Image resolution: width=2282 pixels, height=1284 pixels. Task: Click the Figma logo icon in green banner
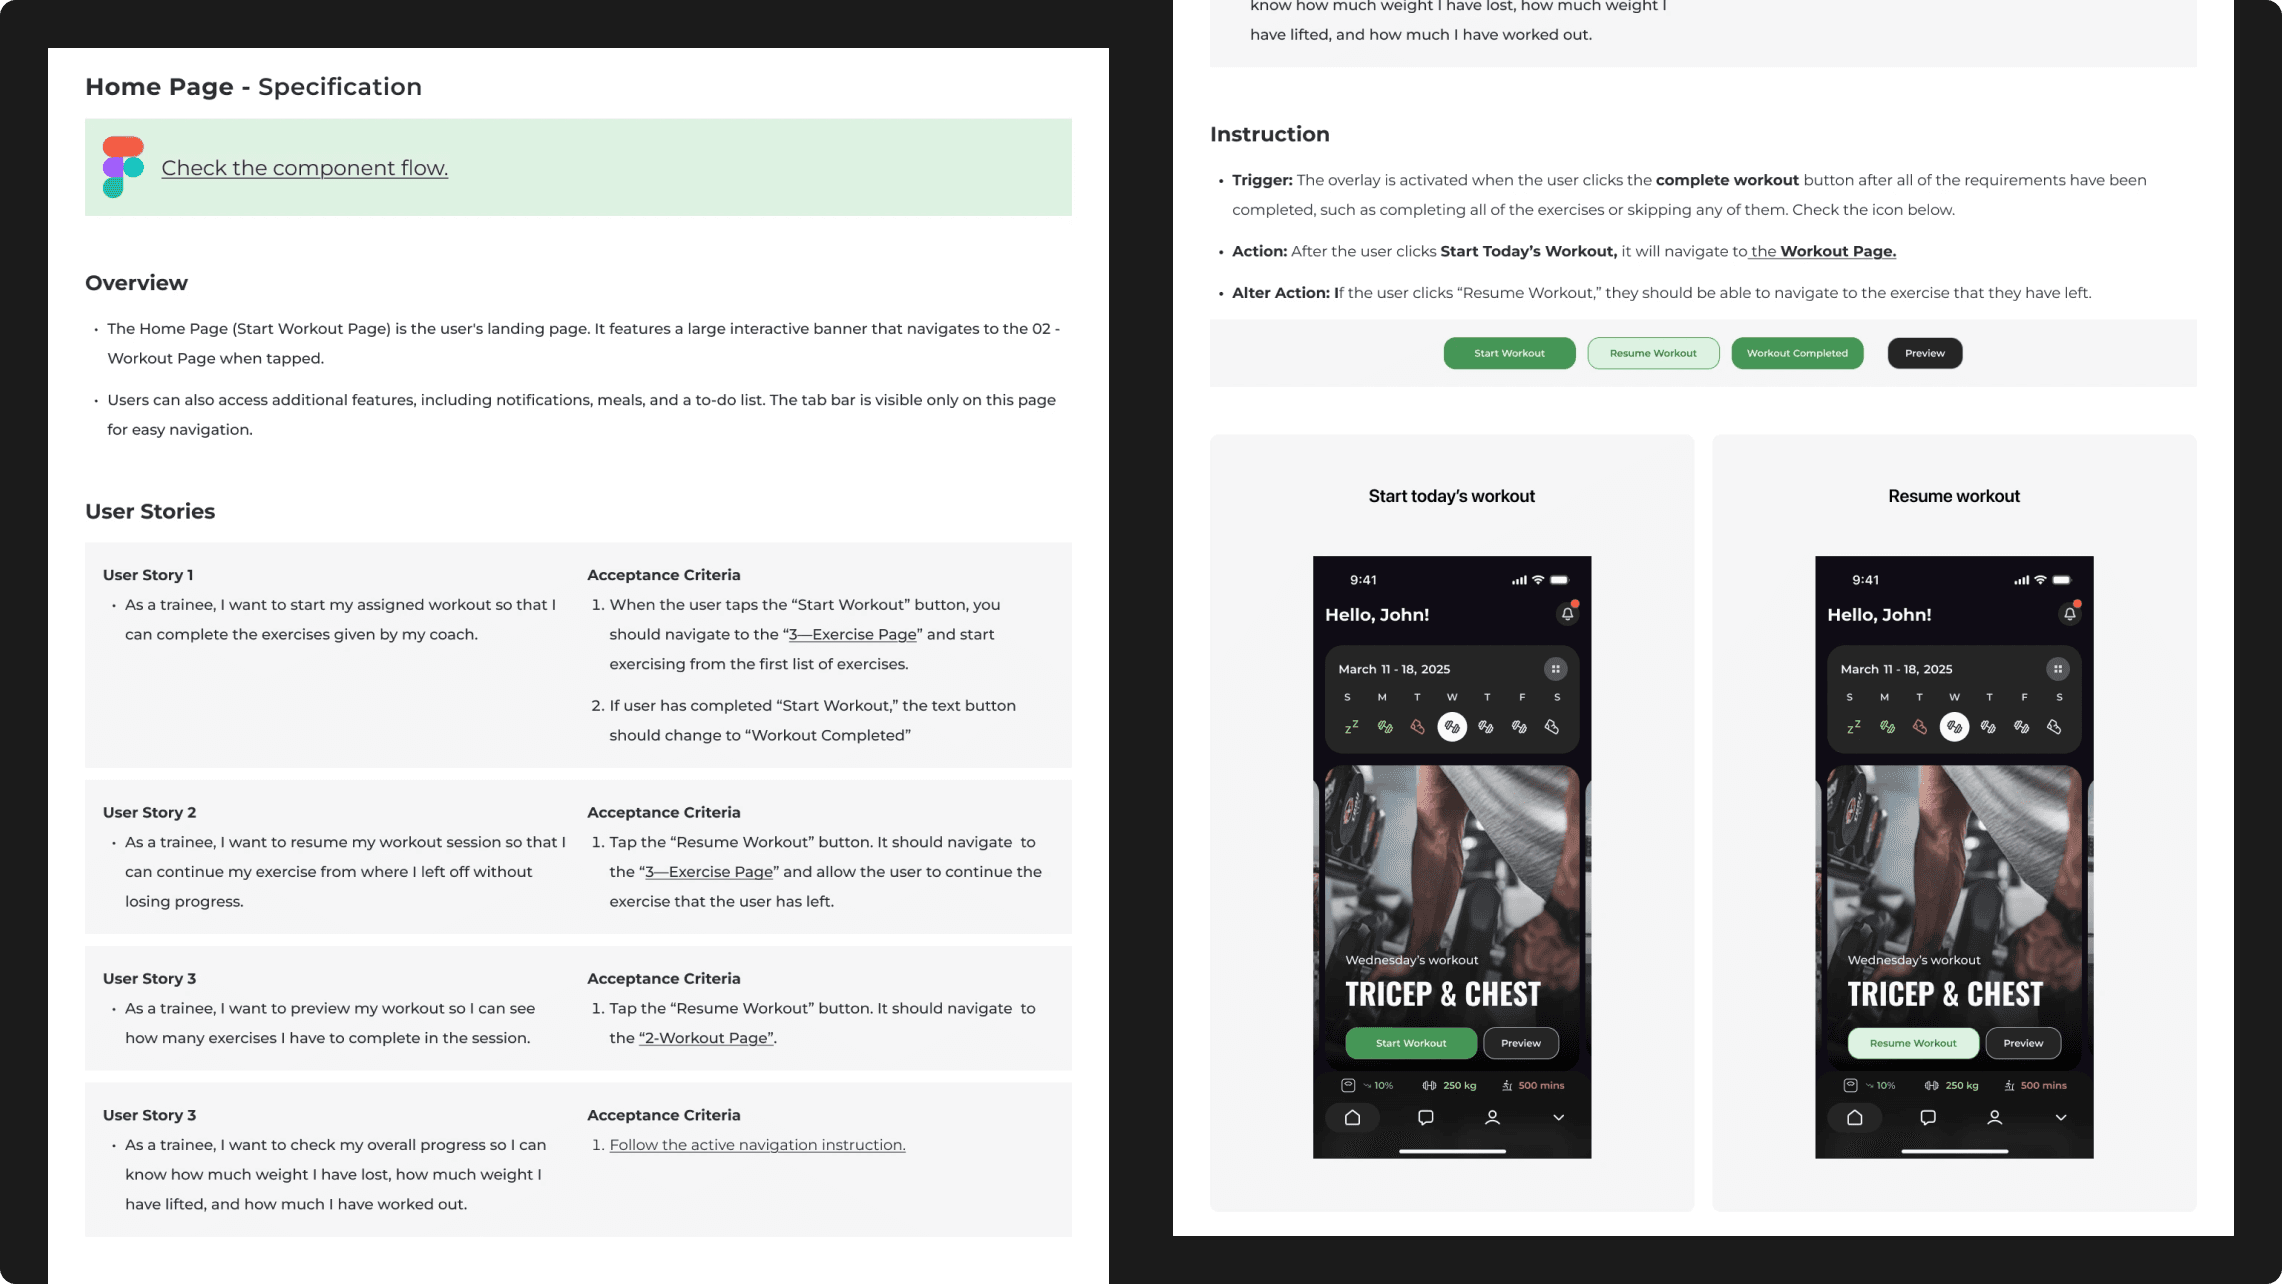(x=123, y=167)
